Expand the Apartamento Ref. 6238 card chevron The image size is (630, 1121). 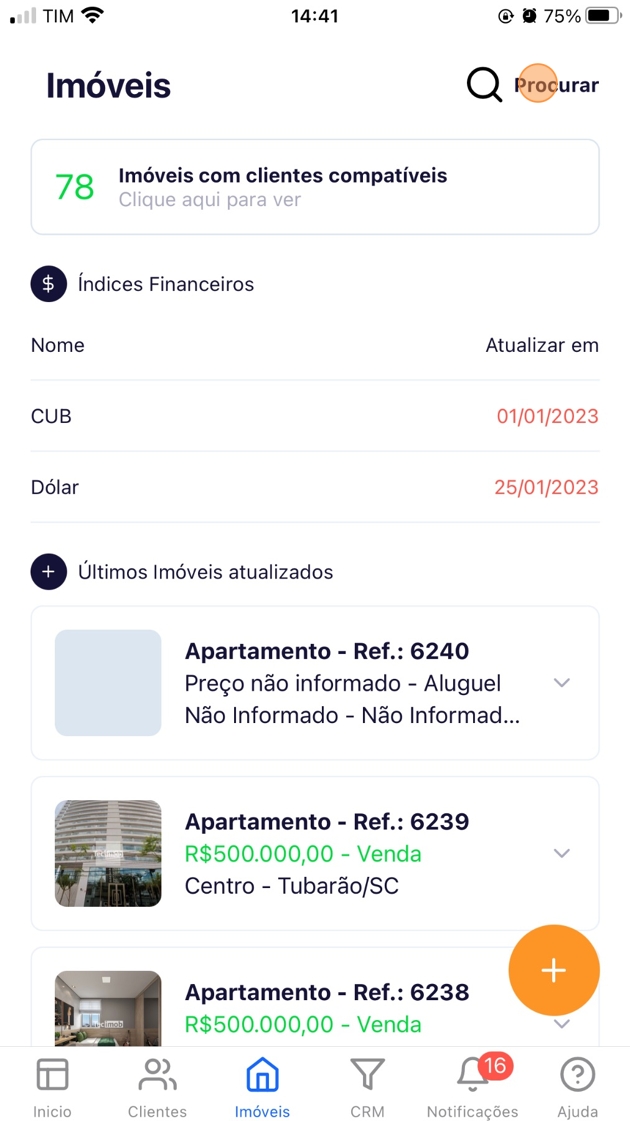click(562, 1024)
